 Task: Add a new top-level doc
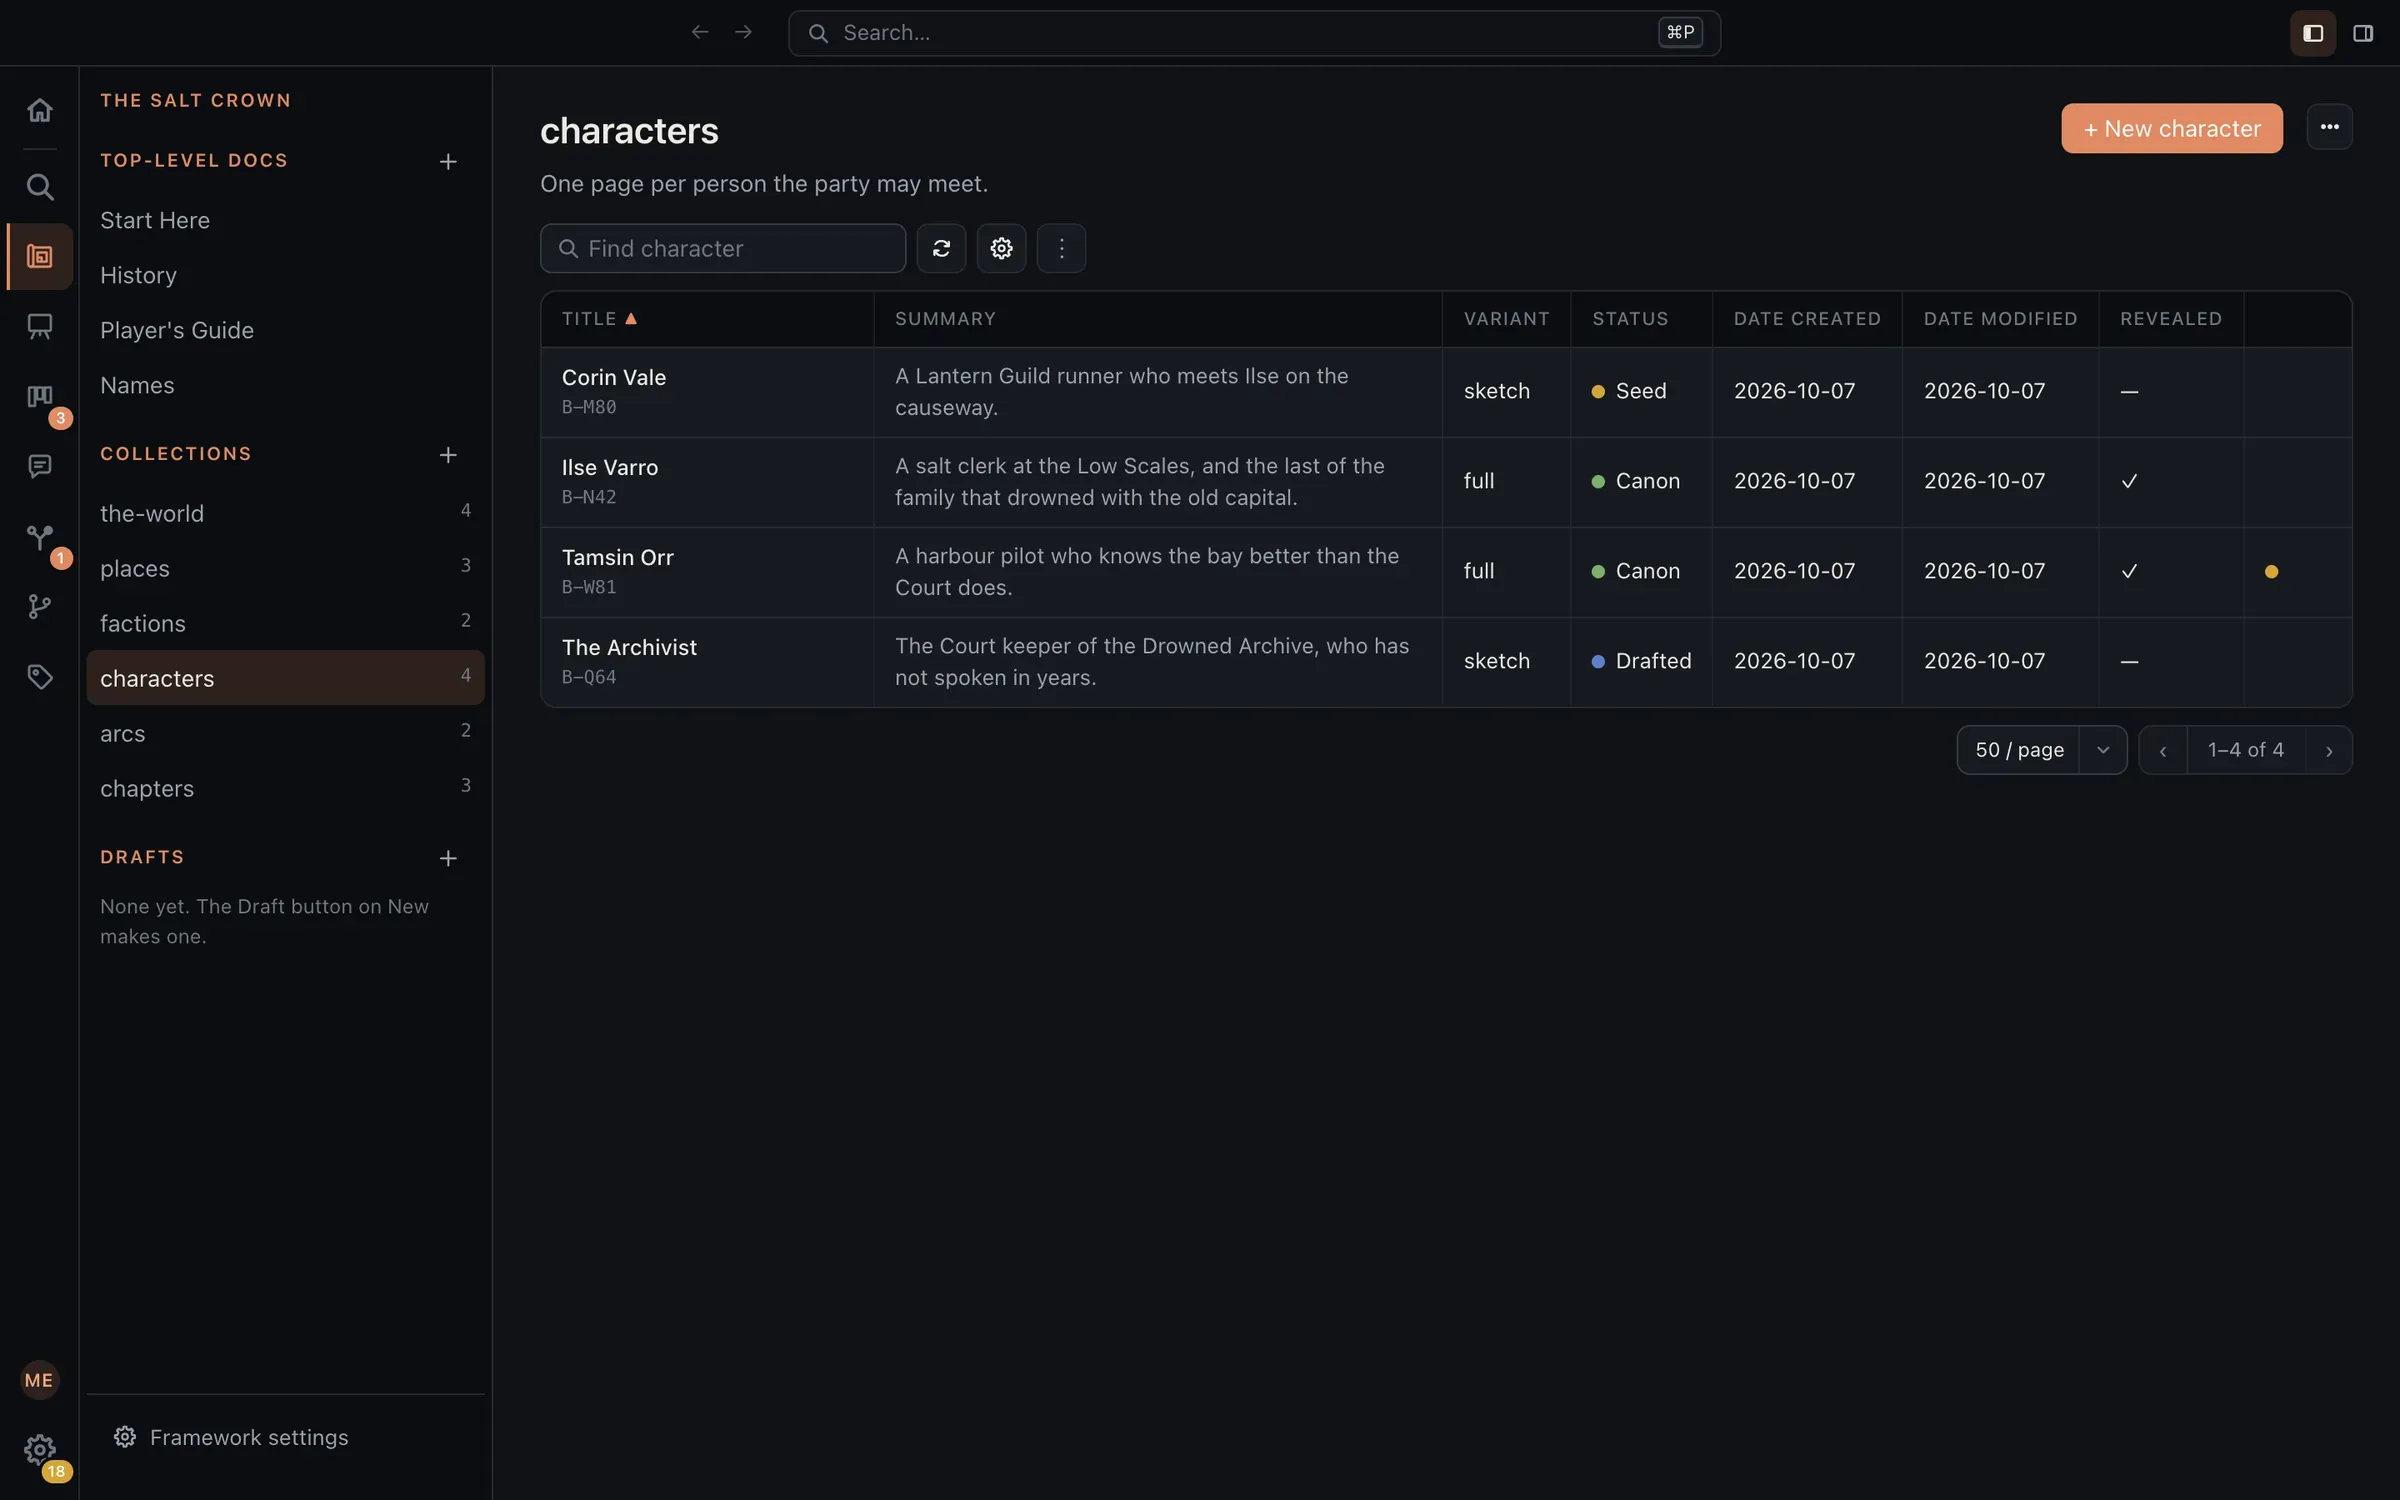(x=448, y=161)
